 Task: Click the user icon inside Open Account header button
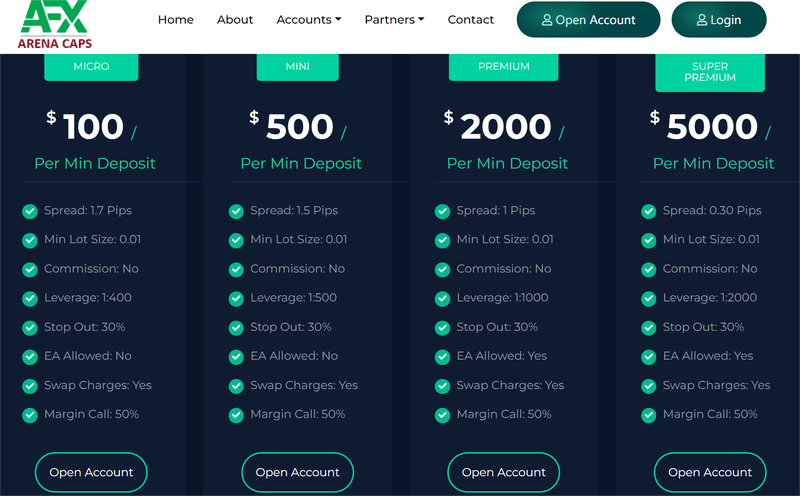tap(547, 20)
